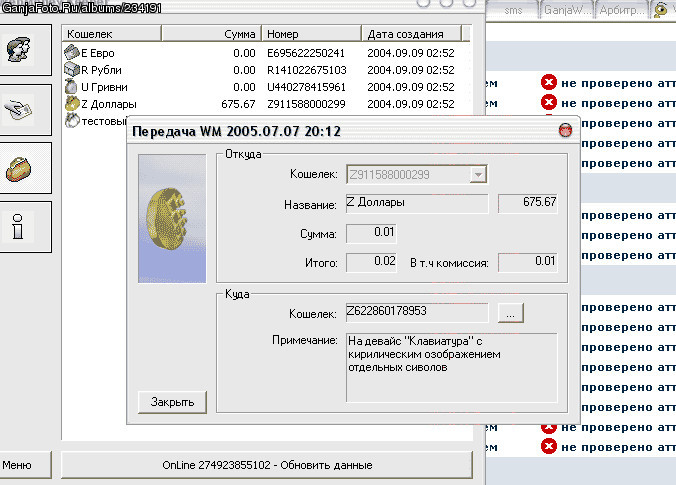Select wallet number U440278415961

(x=306, y=87)
